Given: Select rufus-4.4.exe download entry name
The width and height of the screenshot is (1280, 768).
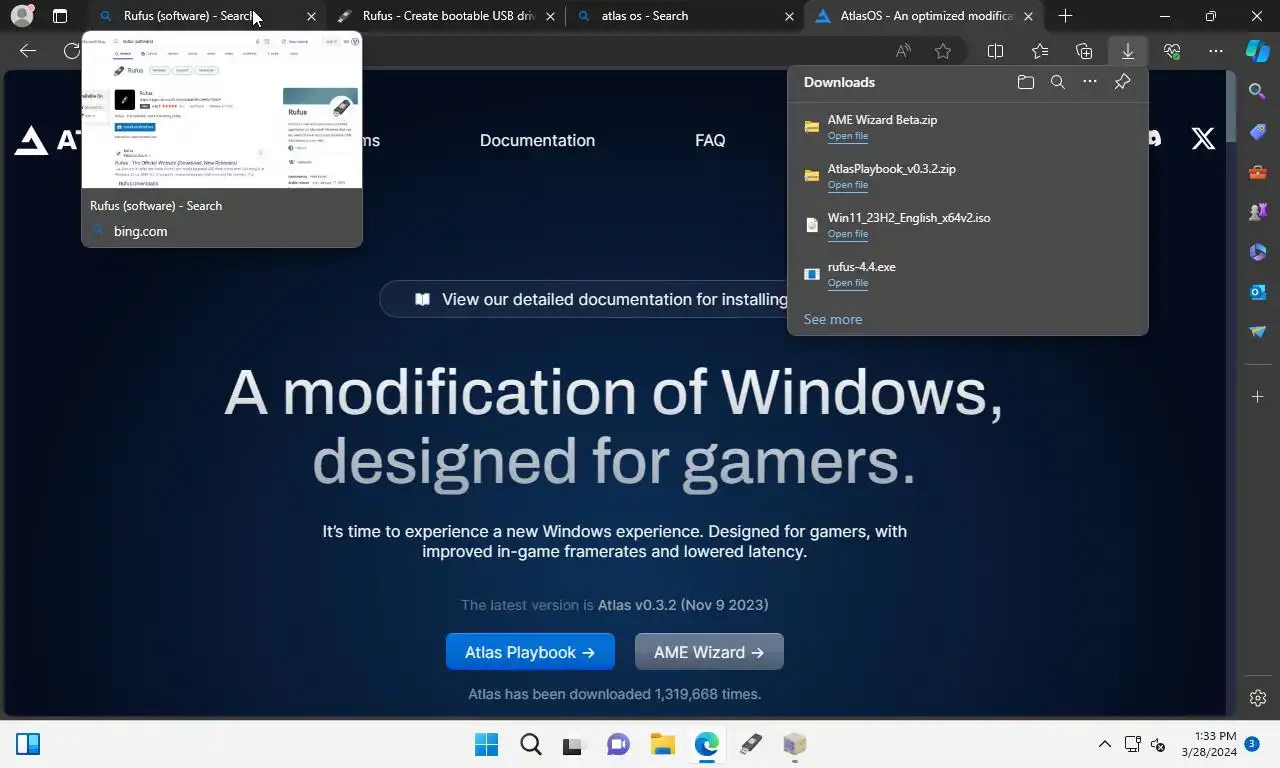Looking at the screenshot, I should [861, 267].
